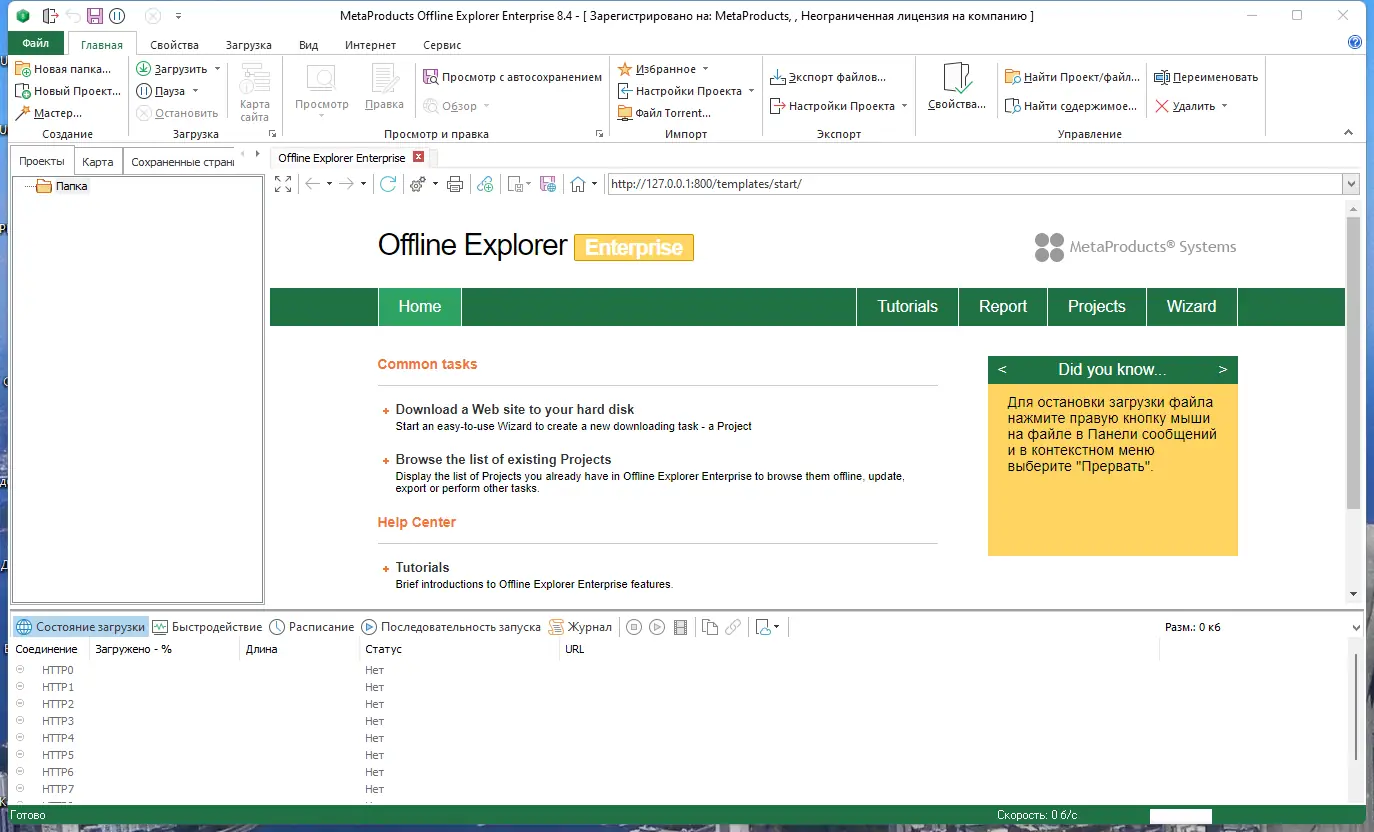Click the Пауза button in the ribbon
The height and width of the screenshot is (832, 1374).
click(x=161, y=91)
